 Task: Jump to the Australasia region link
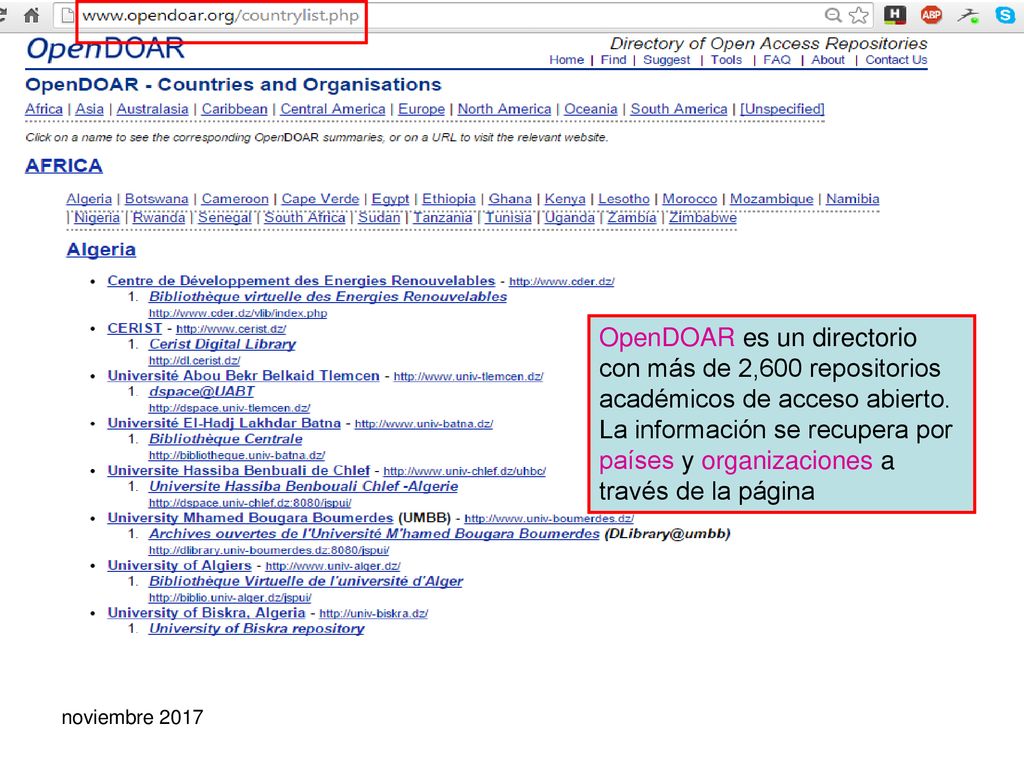152,109
